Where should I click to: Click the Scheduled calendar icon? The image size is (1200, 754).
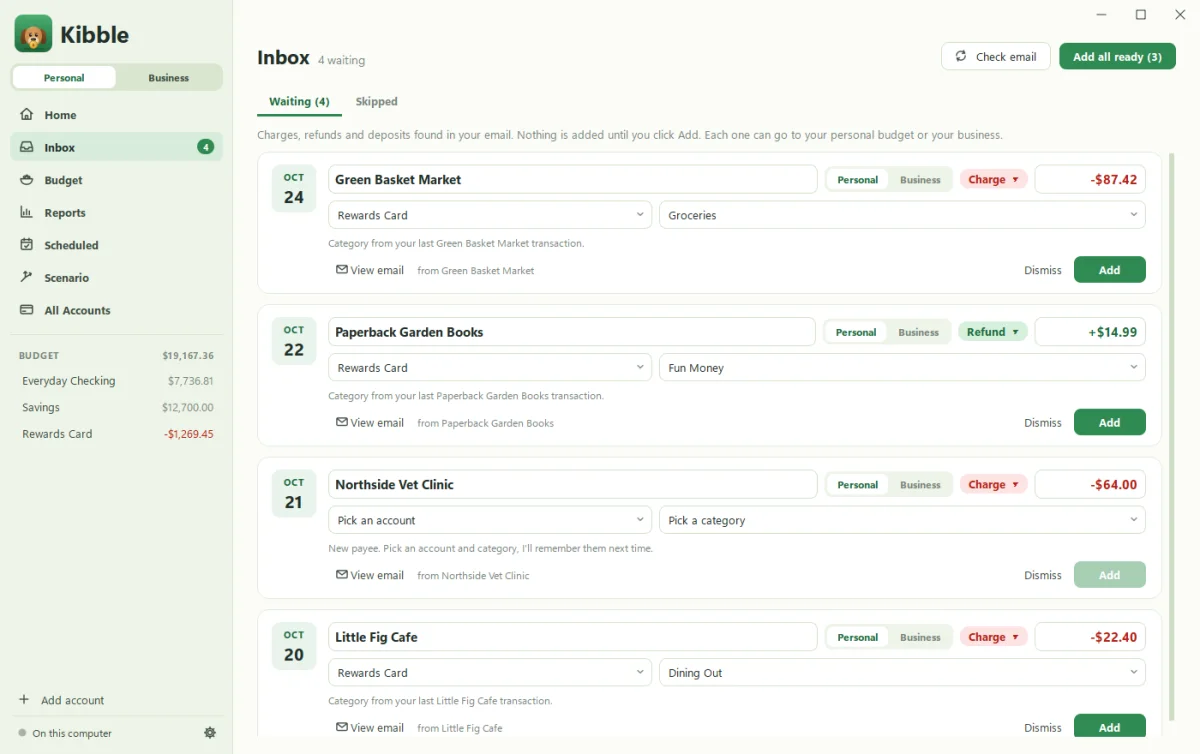click(x=27, y=245)
